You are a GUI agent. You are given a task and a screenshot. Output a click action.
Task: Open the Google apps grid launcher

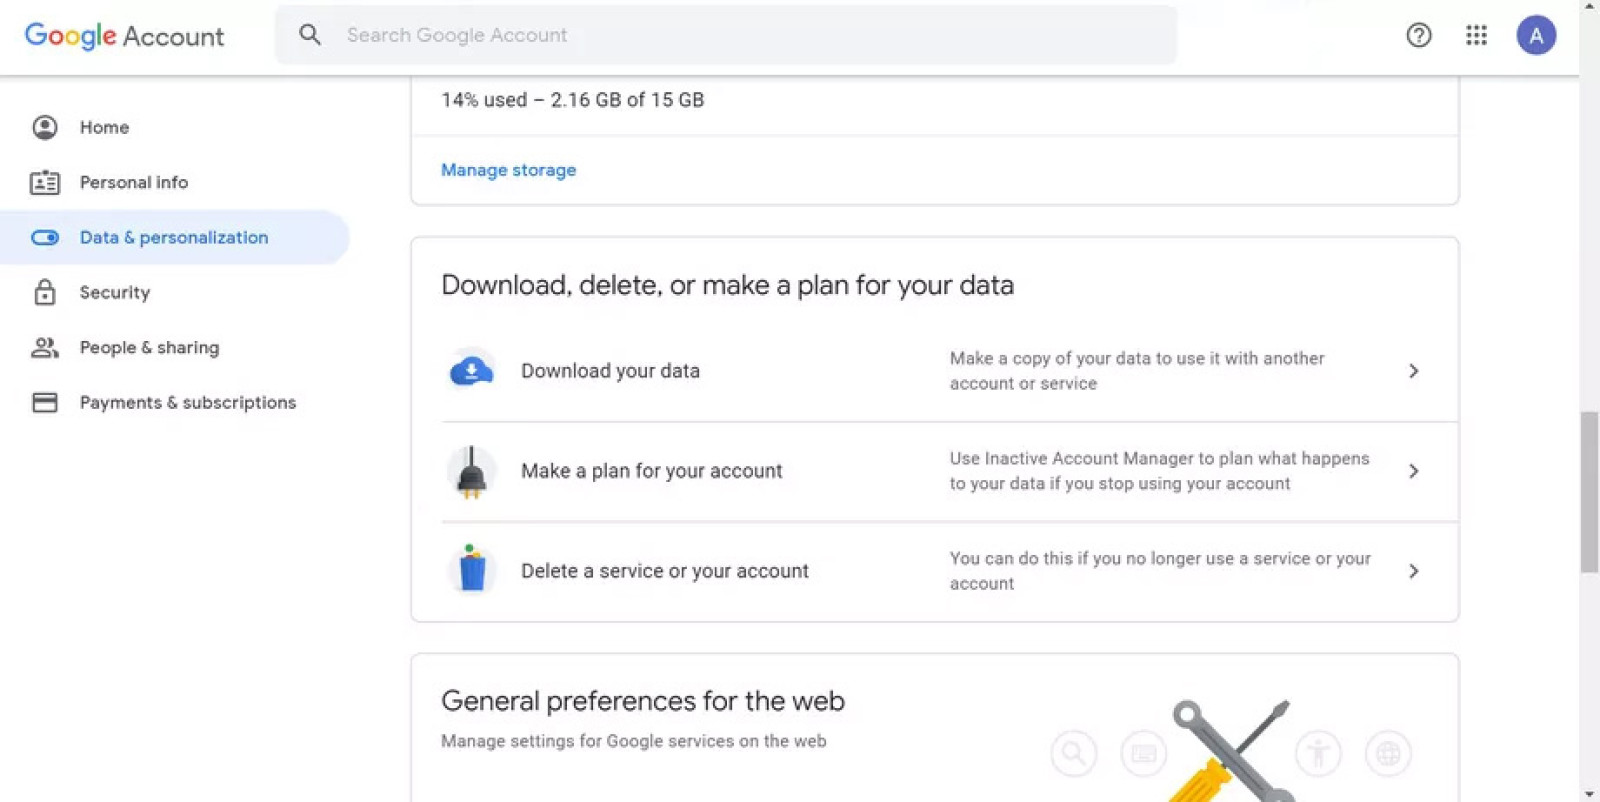pyautogui.click(x=1476, y=36)
